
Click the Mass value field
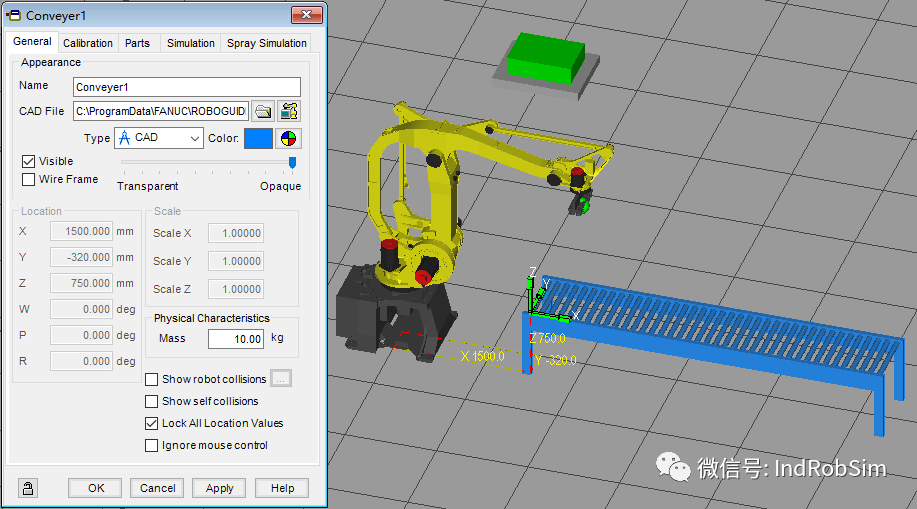[236, 339]
